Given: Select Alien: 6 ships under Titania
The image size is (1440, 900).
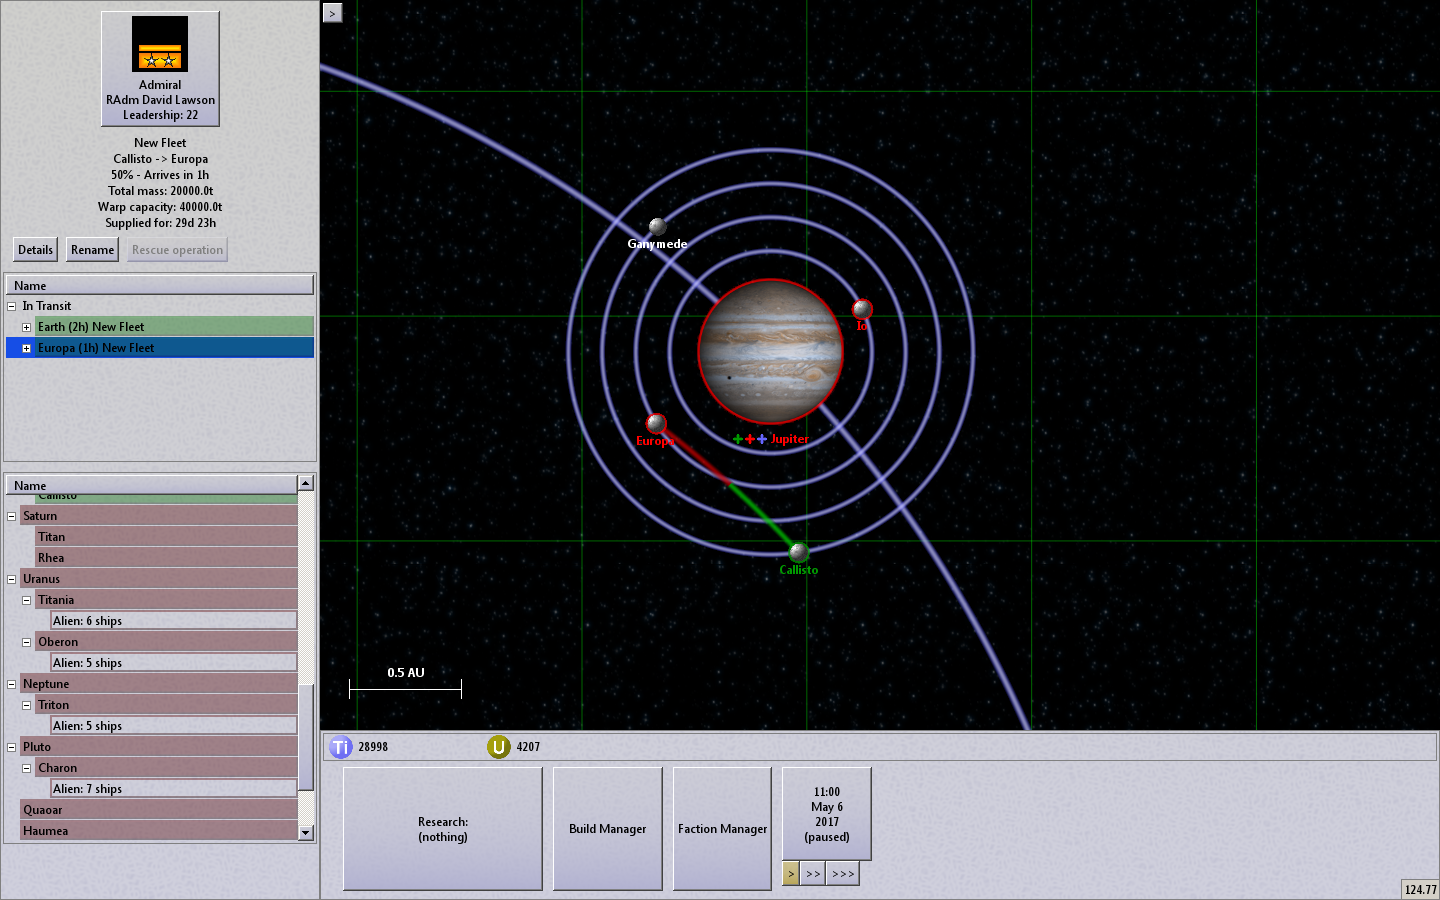Looking at the screenshot, I should 88,621.
